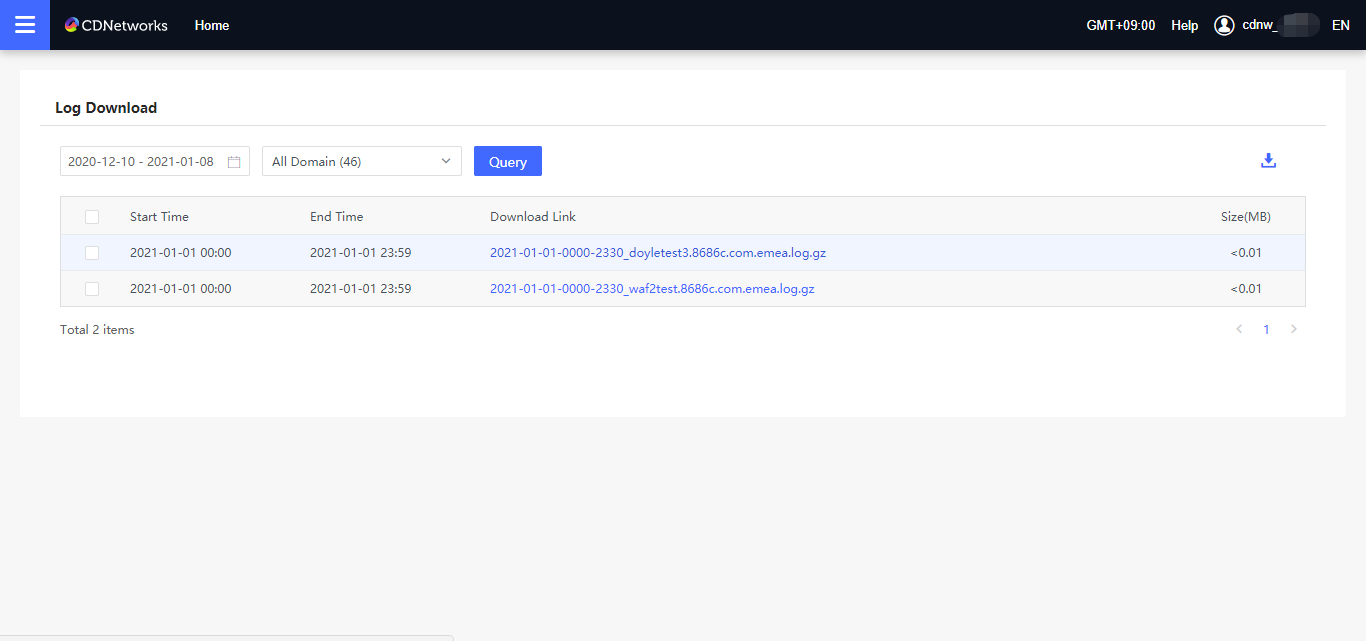This screenshot has width=1366, height=641.
Task: Download the doyletest3 log file link
Action: (657, 252)
